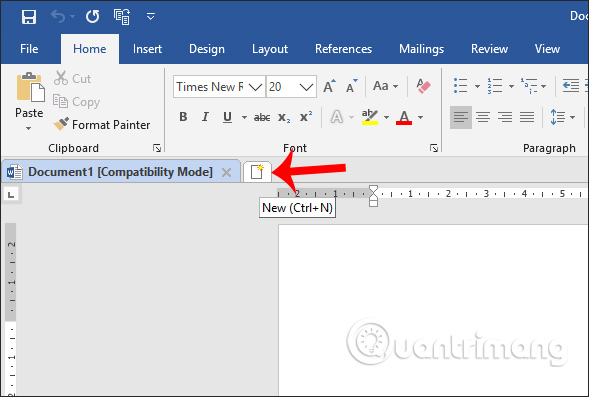Click the Decrease Indent icon
This screenshot has width=589, height=397.
(x=571, y=86)
